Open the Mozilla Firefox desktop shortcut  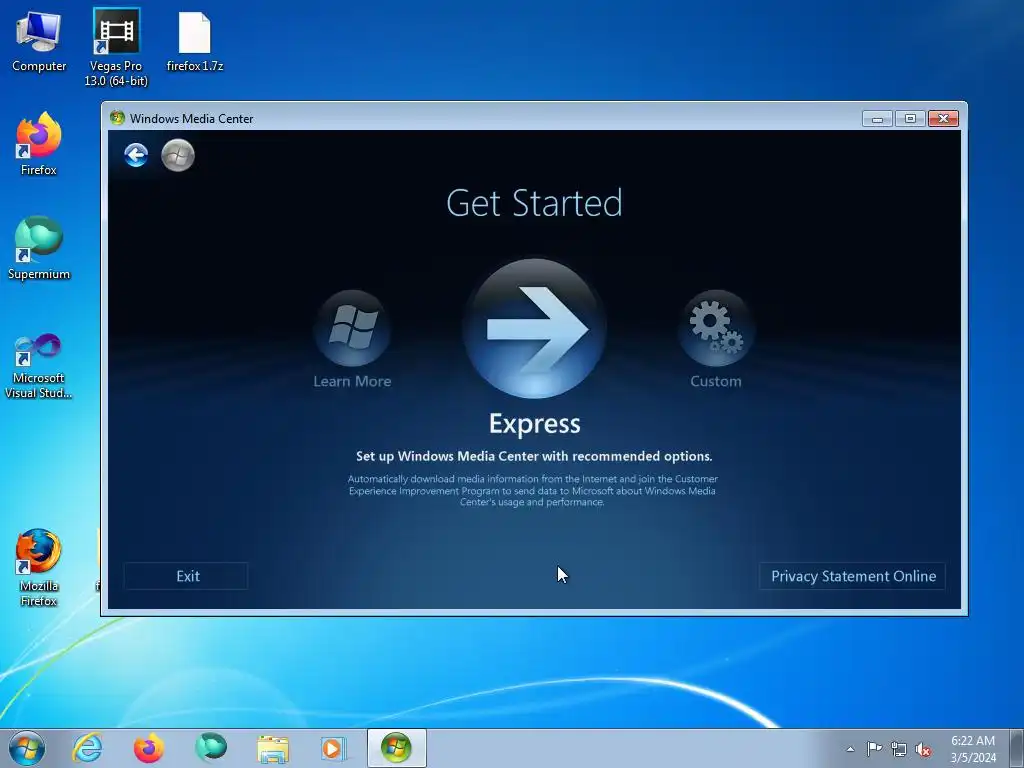39,567
